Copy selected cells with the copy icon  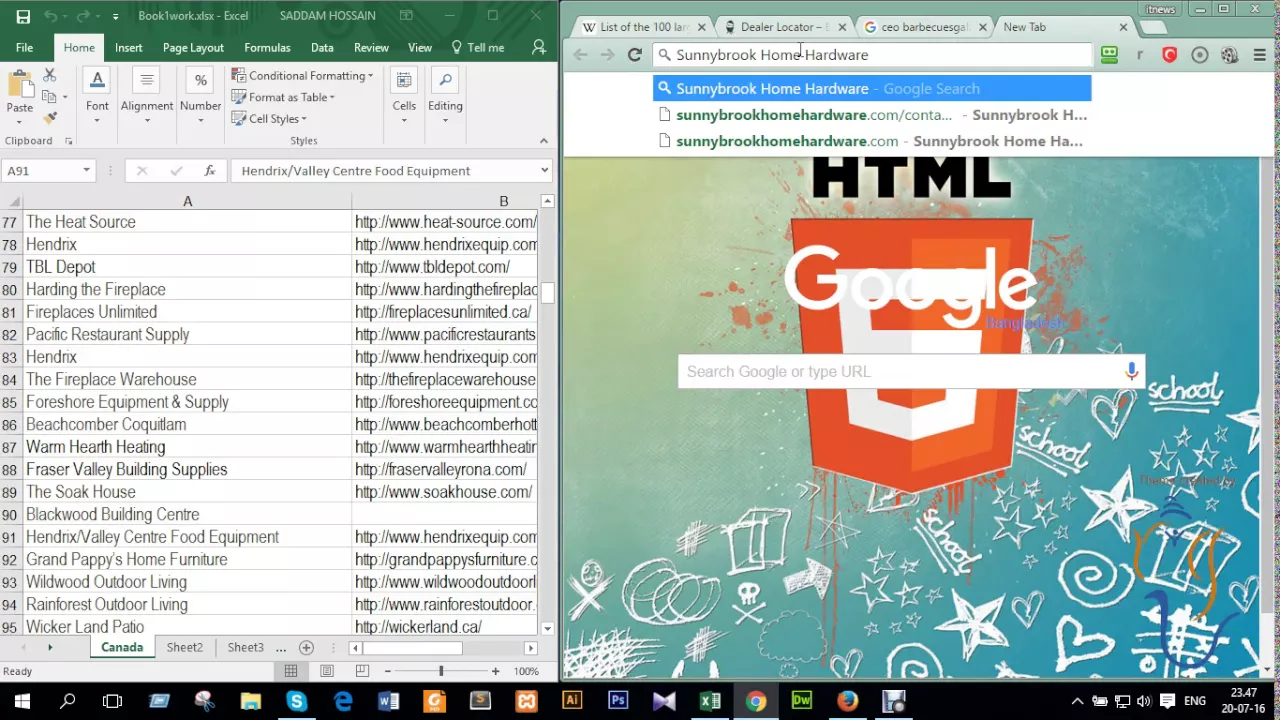(x=49, y=97)
